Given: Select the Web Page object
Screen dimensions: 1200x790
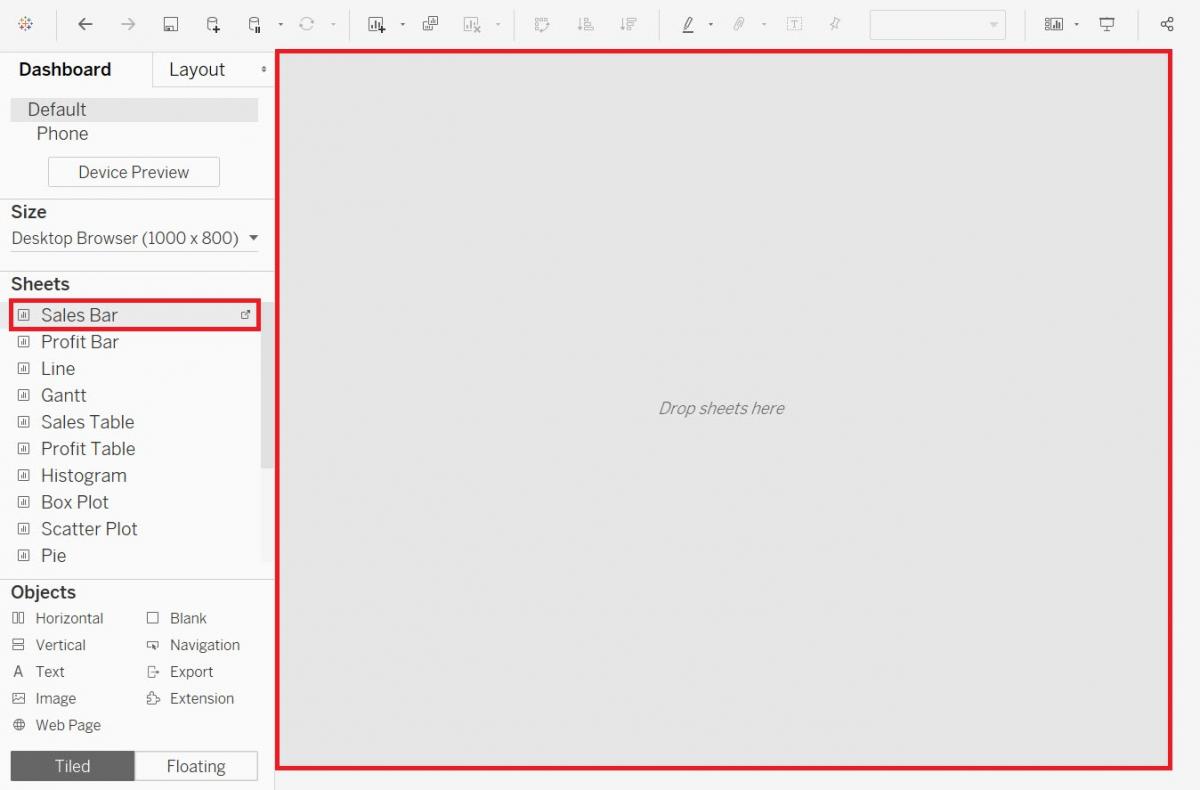Looking at the screenshot, I should tap(56, 725).
